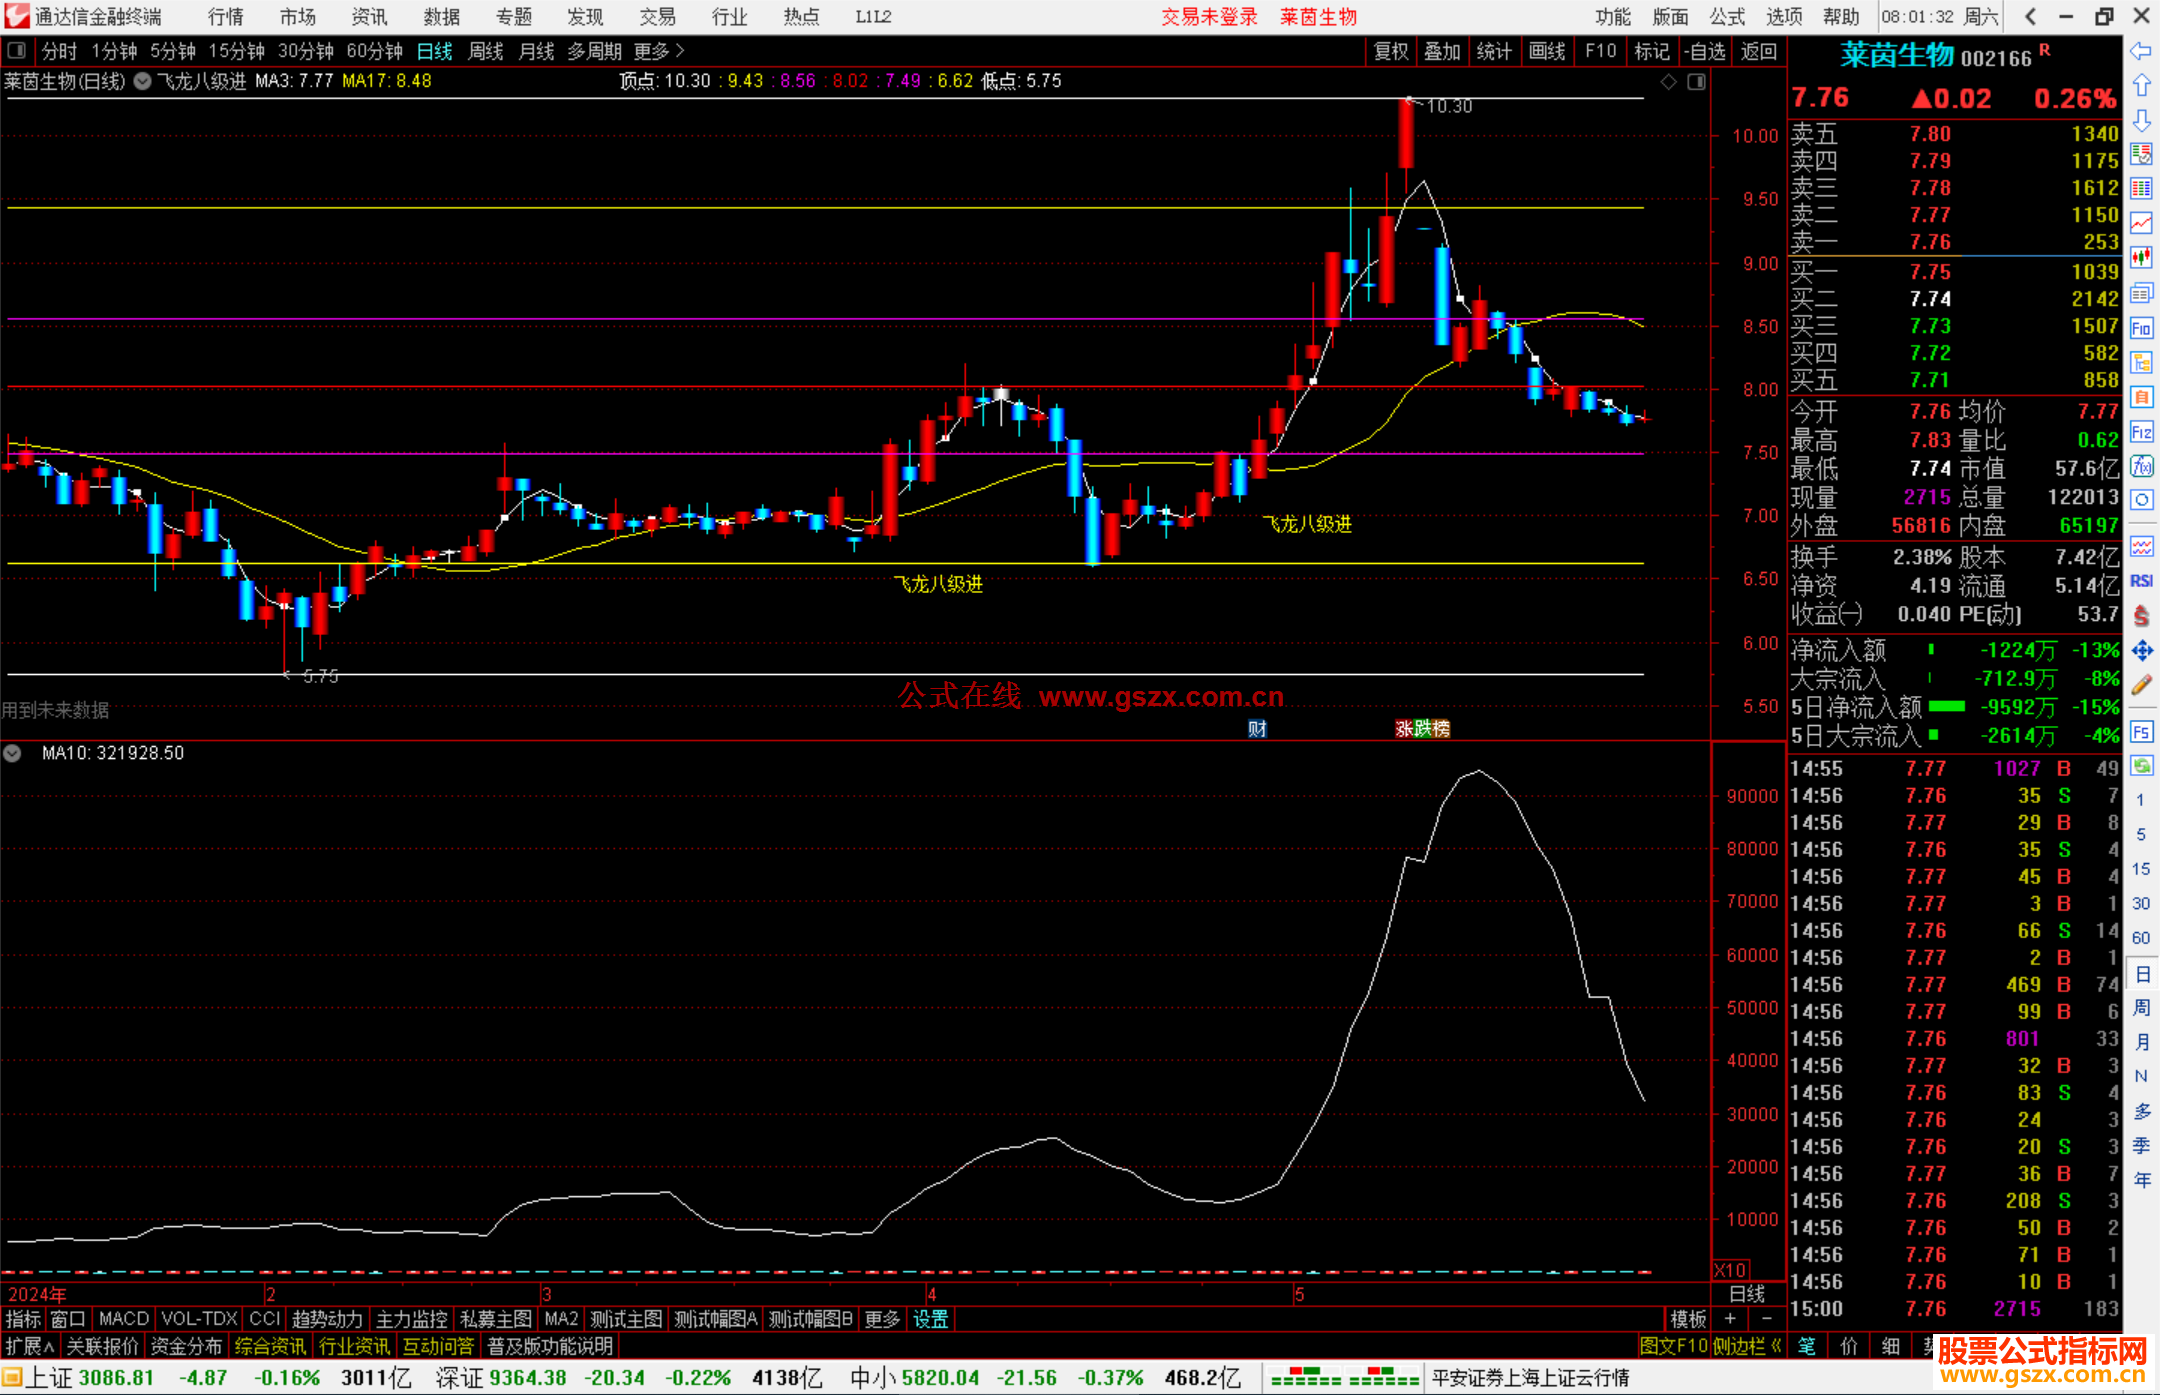Expand the 扩展 panel at bottom left

29,1346
